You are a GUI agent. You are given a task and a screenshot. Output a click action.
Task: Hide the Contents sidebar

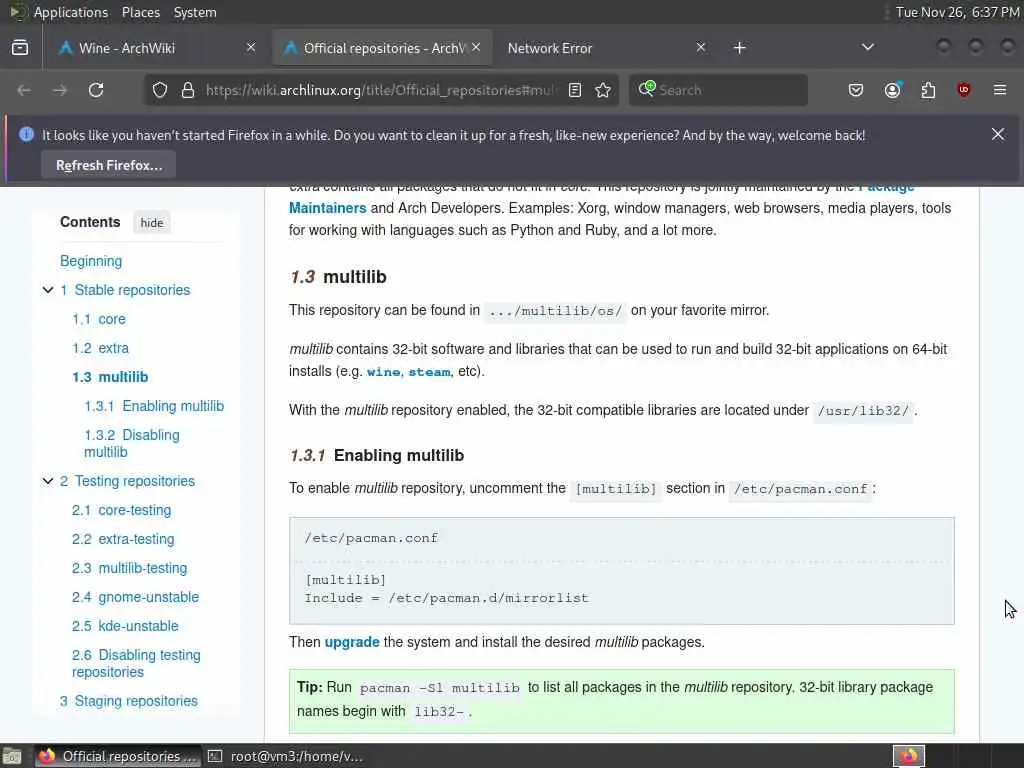[x=152, y=223]
